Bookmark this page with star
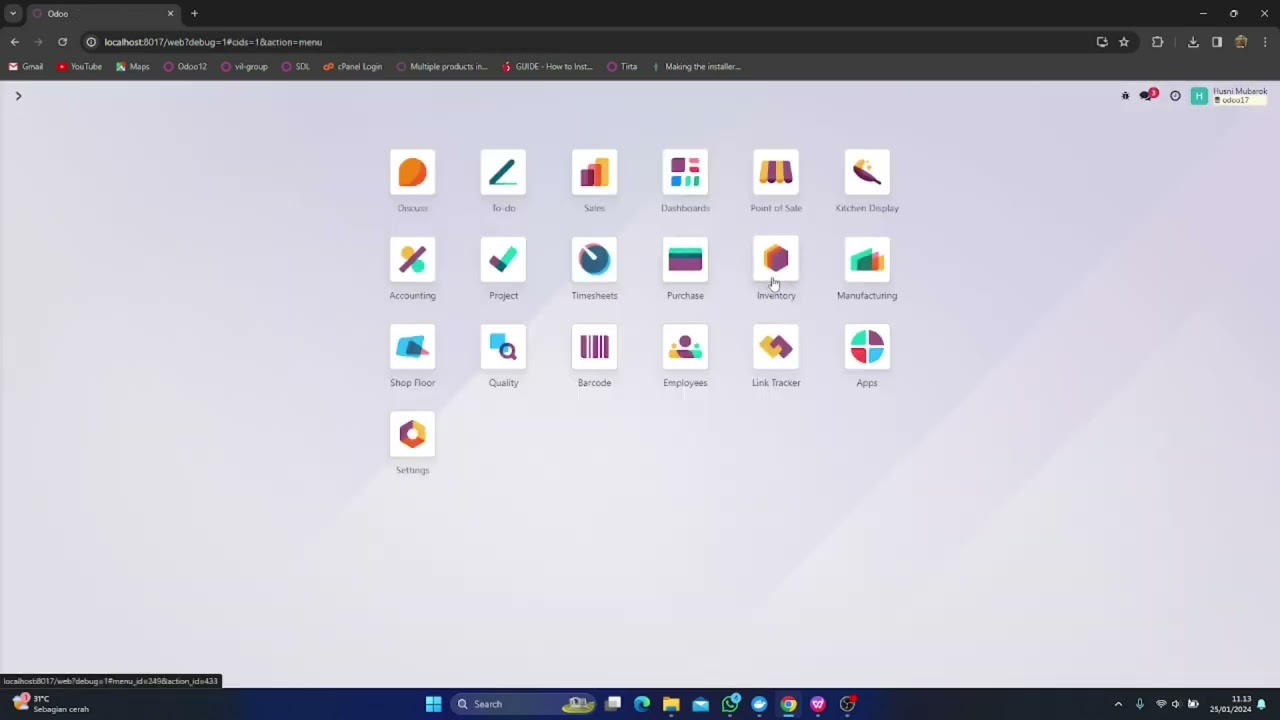Image resolution: width=1280 pixels, height=720 pixels. [x=1124, y=42]
